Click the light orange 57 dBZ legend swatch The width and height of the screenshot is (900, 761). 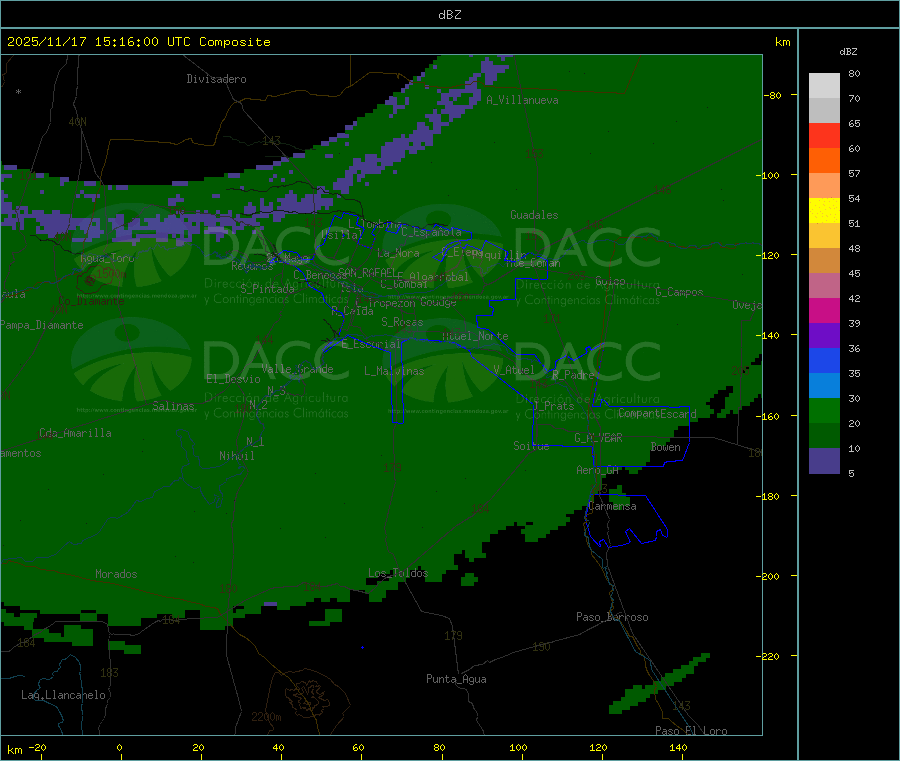click(x=824, y=185)
